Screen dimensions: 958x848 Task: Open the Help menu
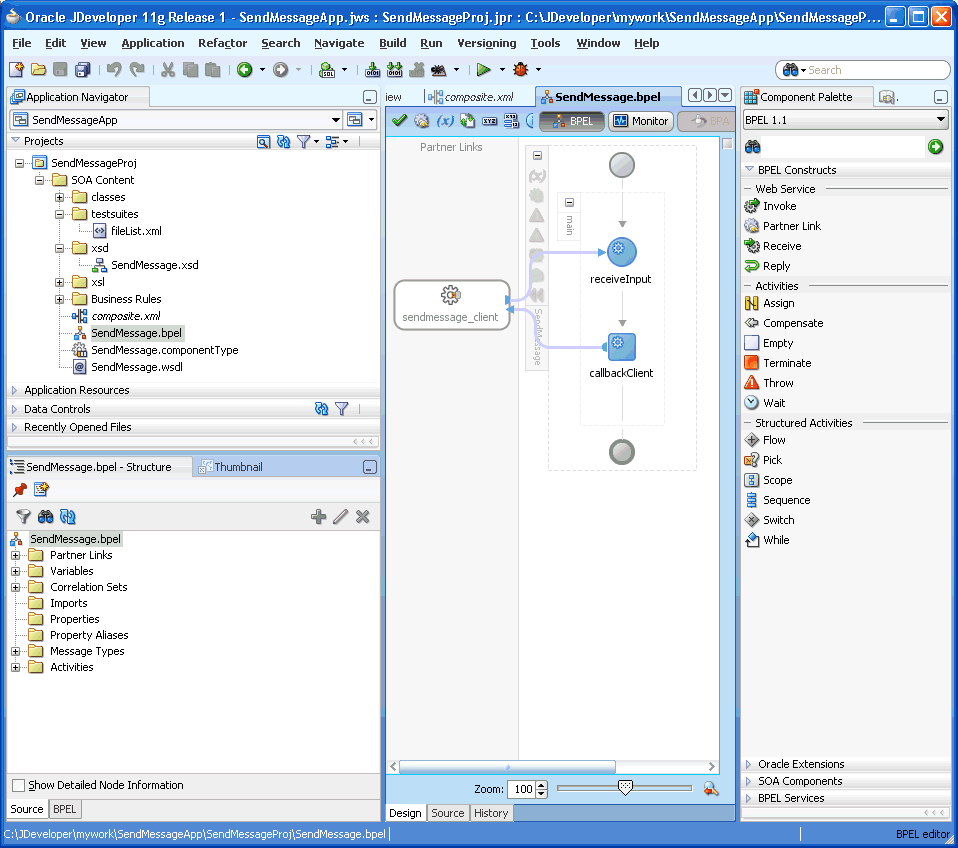pyautogui.click(x=646, y=43)
